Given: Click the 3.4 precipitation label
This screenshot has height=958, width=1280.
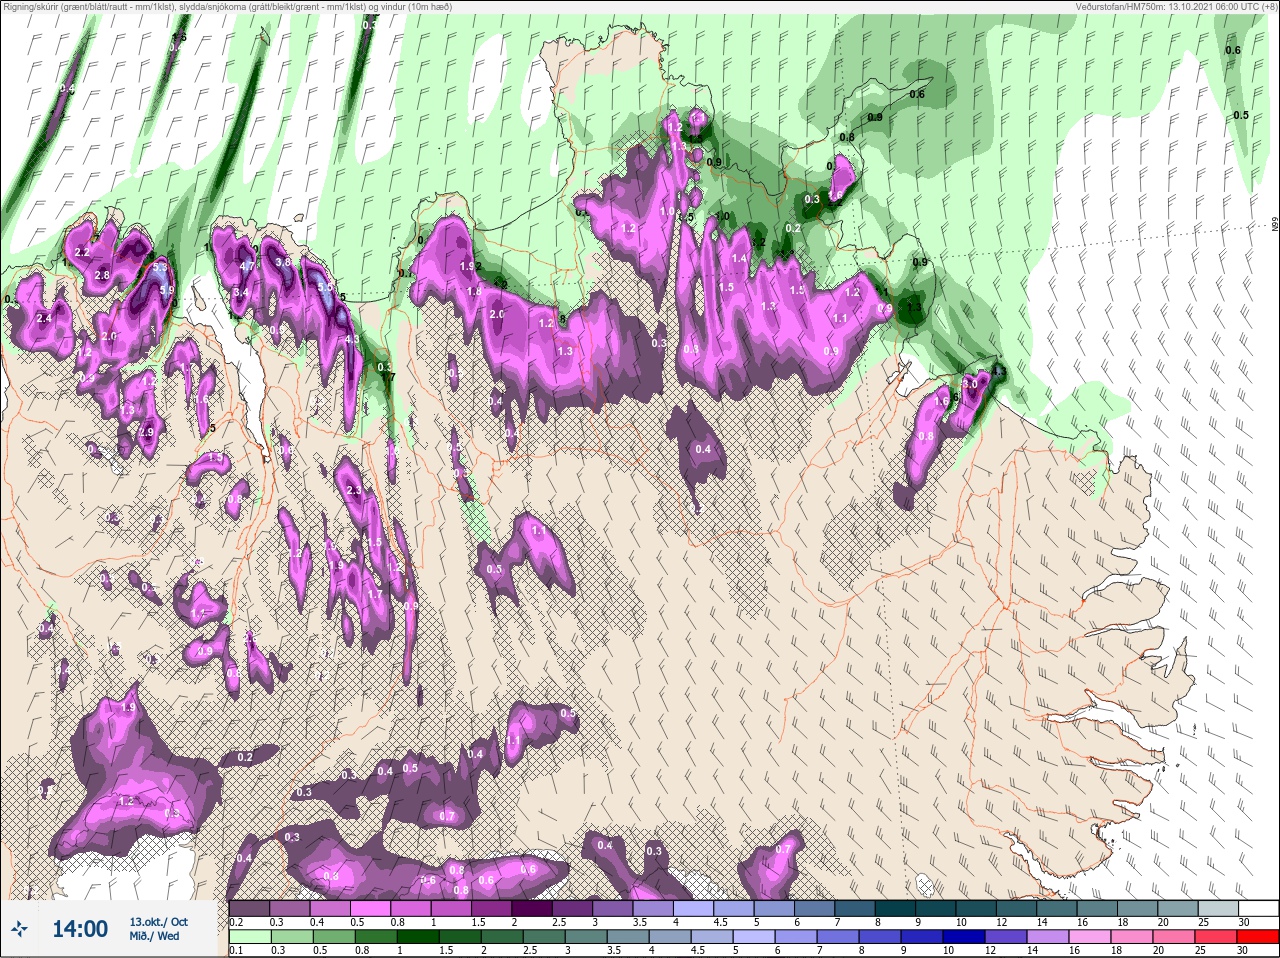Looking at the screenshot, I should point(240,292).
